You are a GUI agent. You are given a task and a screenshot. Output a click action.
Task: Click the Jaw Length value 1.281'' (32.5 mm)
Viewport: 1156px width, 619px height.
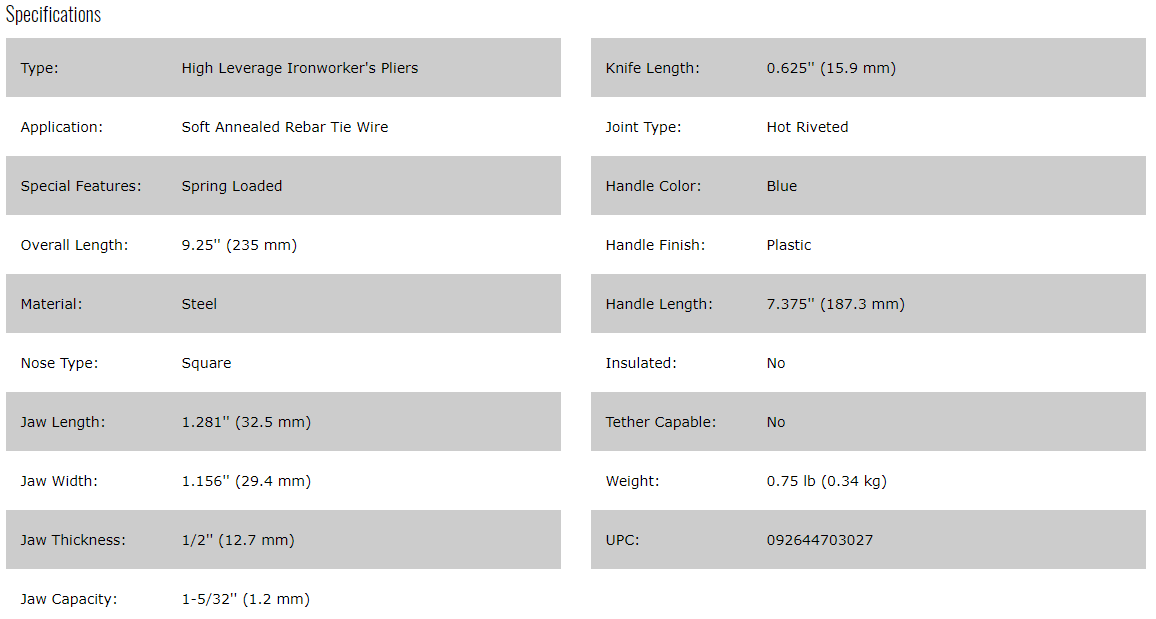tap(246, 422)
